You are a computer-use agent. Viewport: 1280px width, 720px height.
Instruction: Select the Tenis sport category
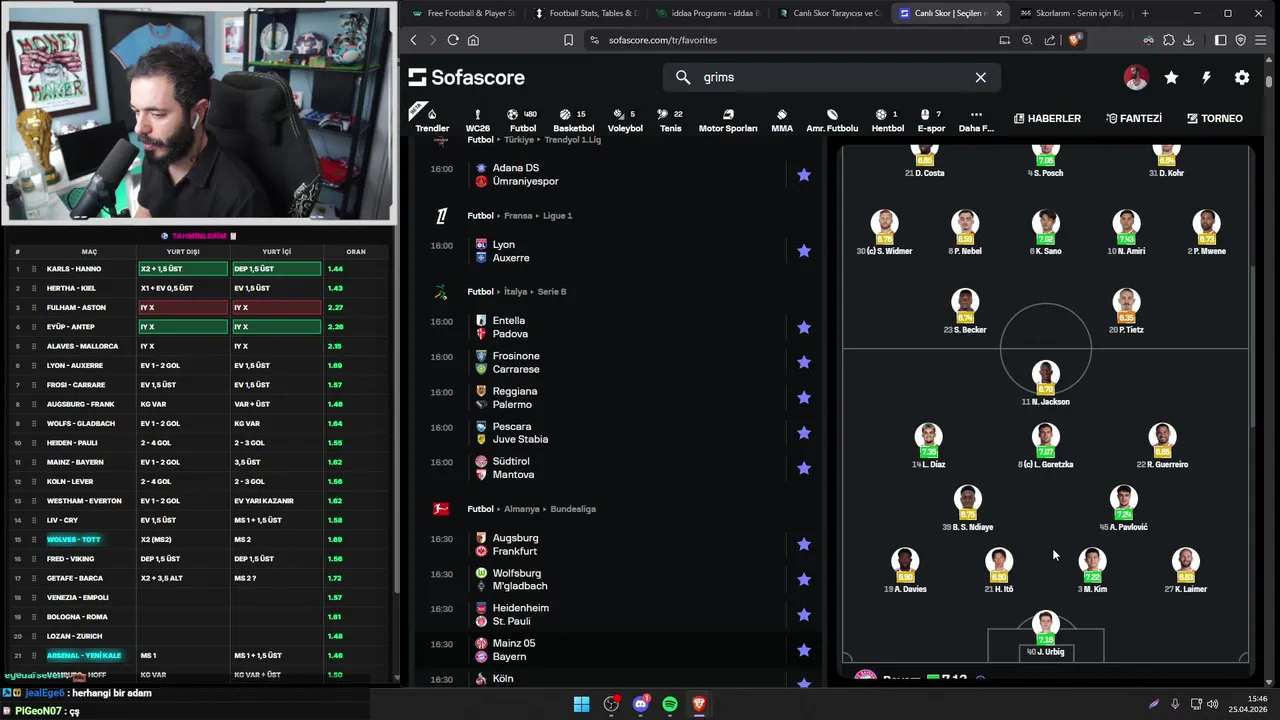click(671, 120)
